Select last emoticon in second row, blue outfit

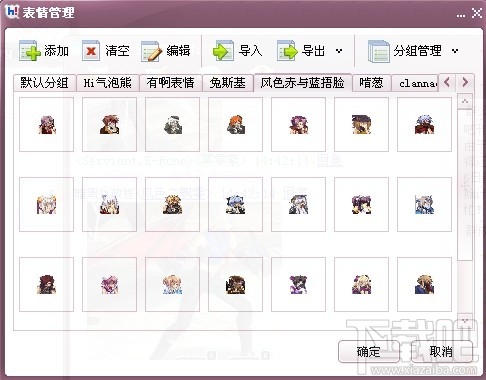pyautogui.click(x=424, y=204)
